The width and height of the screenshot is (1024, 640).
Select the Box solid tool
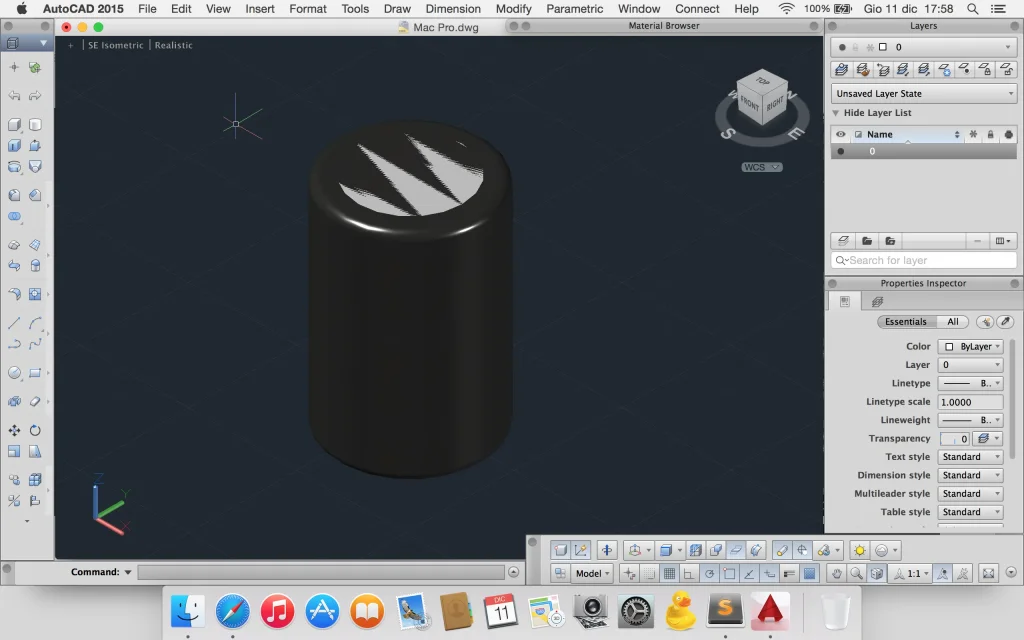point(14,124)
